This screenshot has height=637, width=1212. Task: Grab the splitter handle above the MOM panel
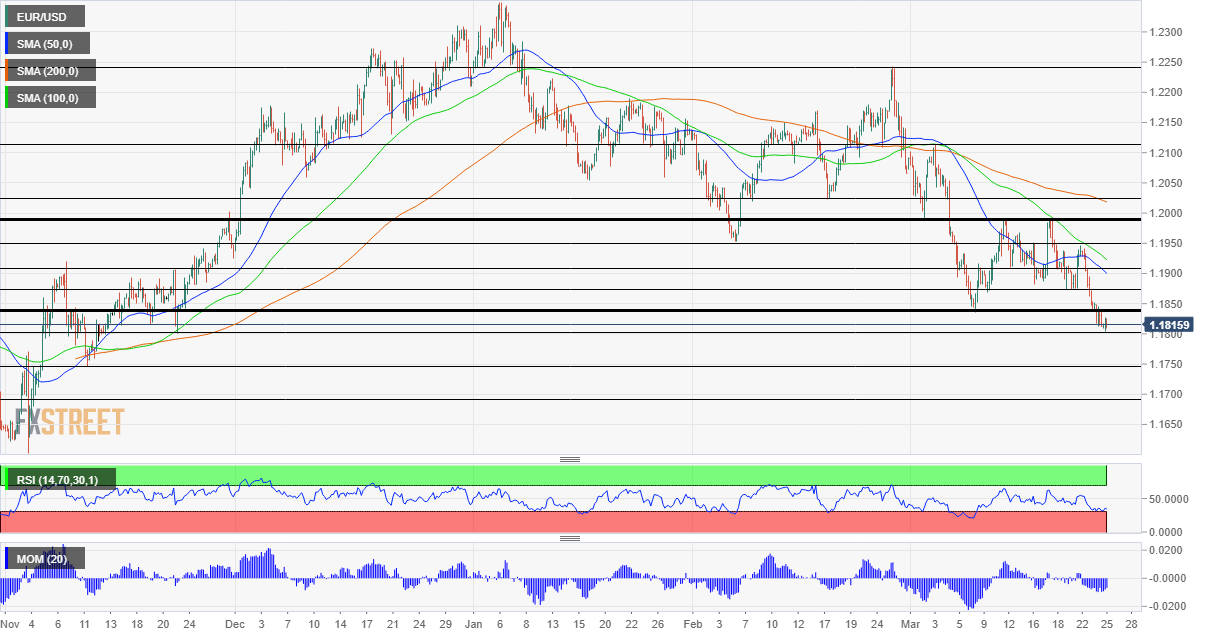tap(570, 538)
